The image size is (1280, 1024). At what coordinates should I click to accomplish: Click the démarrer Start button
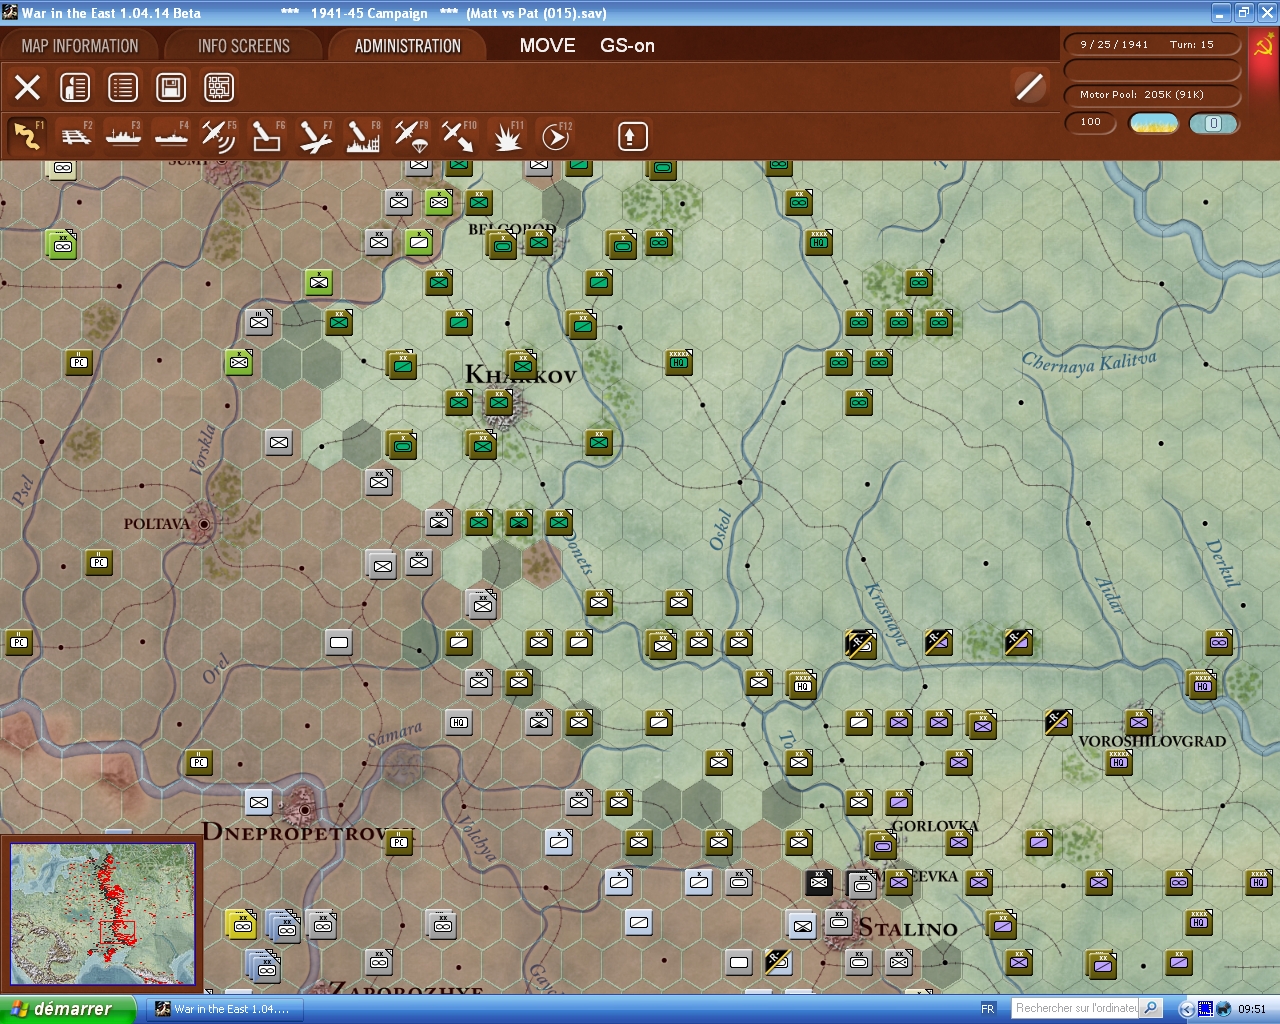click(67, 1009)
